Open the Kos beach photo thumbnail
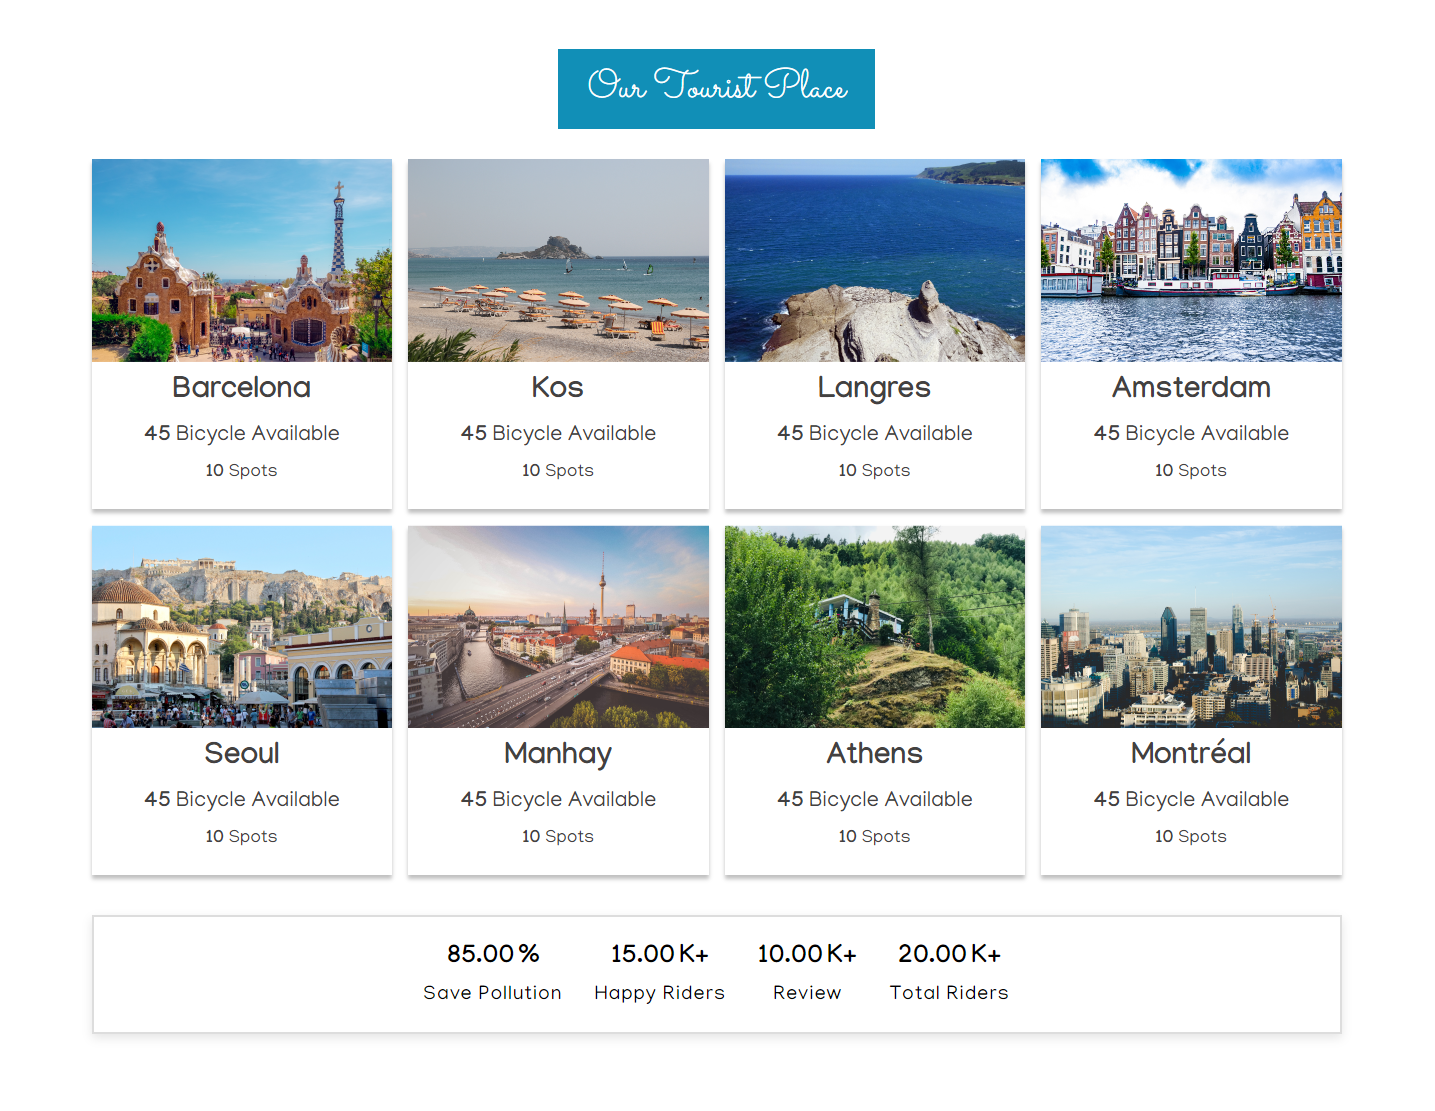 (x=558, y=260)
